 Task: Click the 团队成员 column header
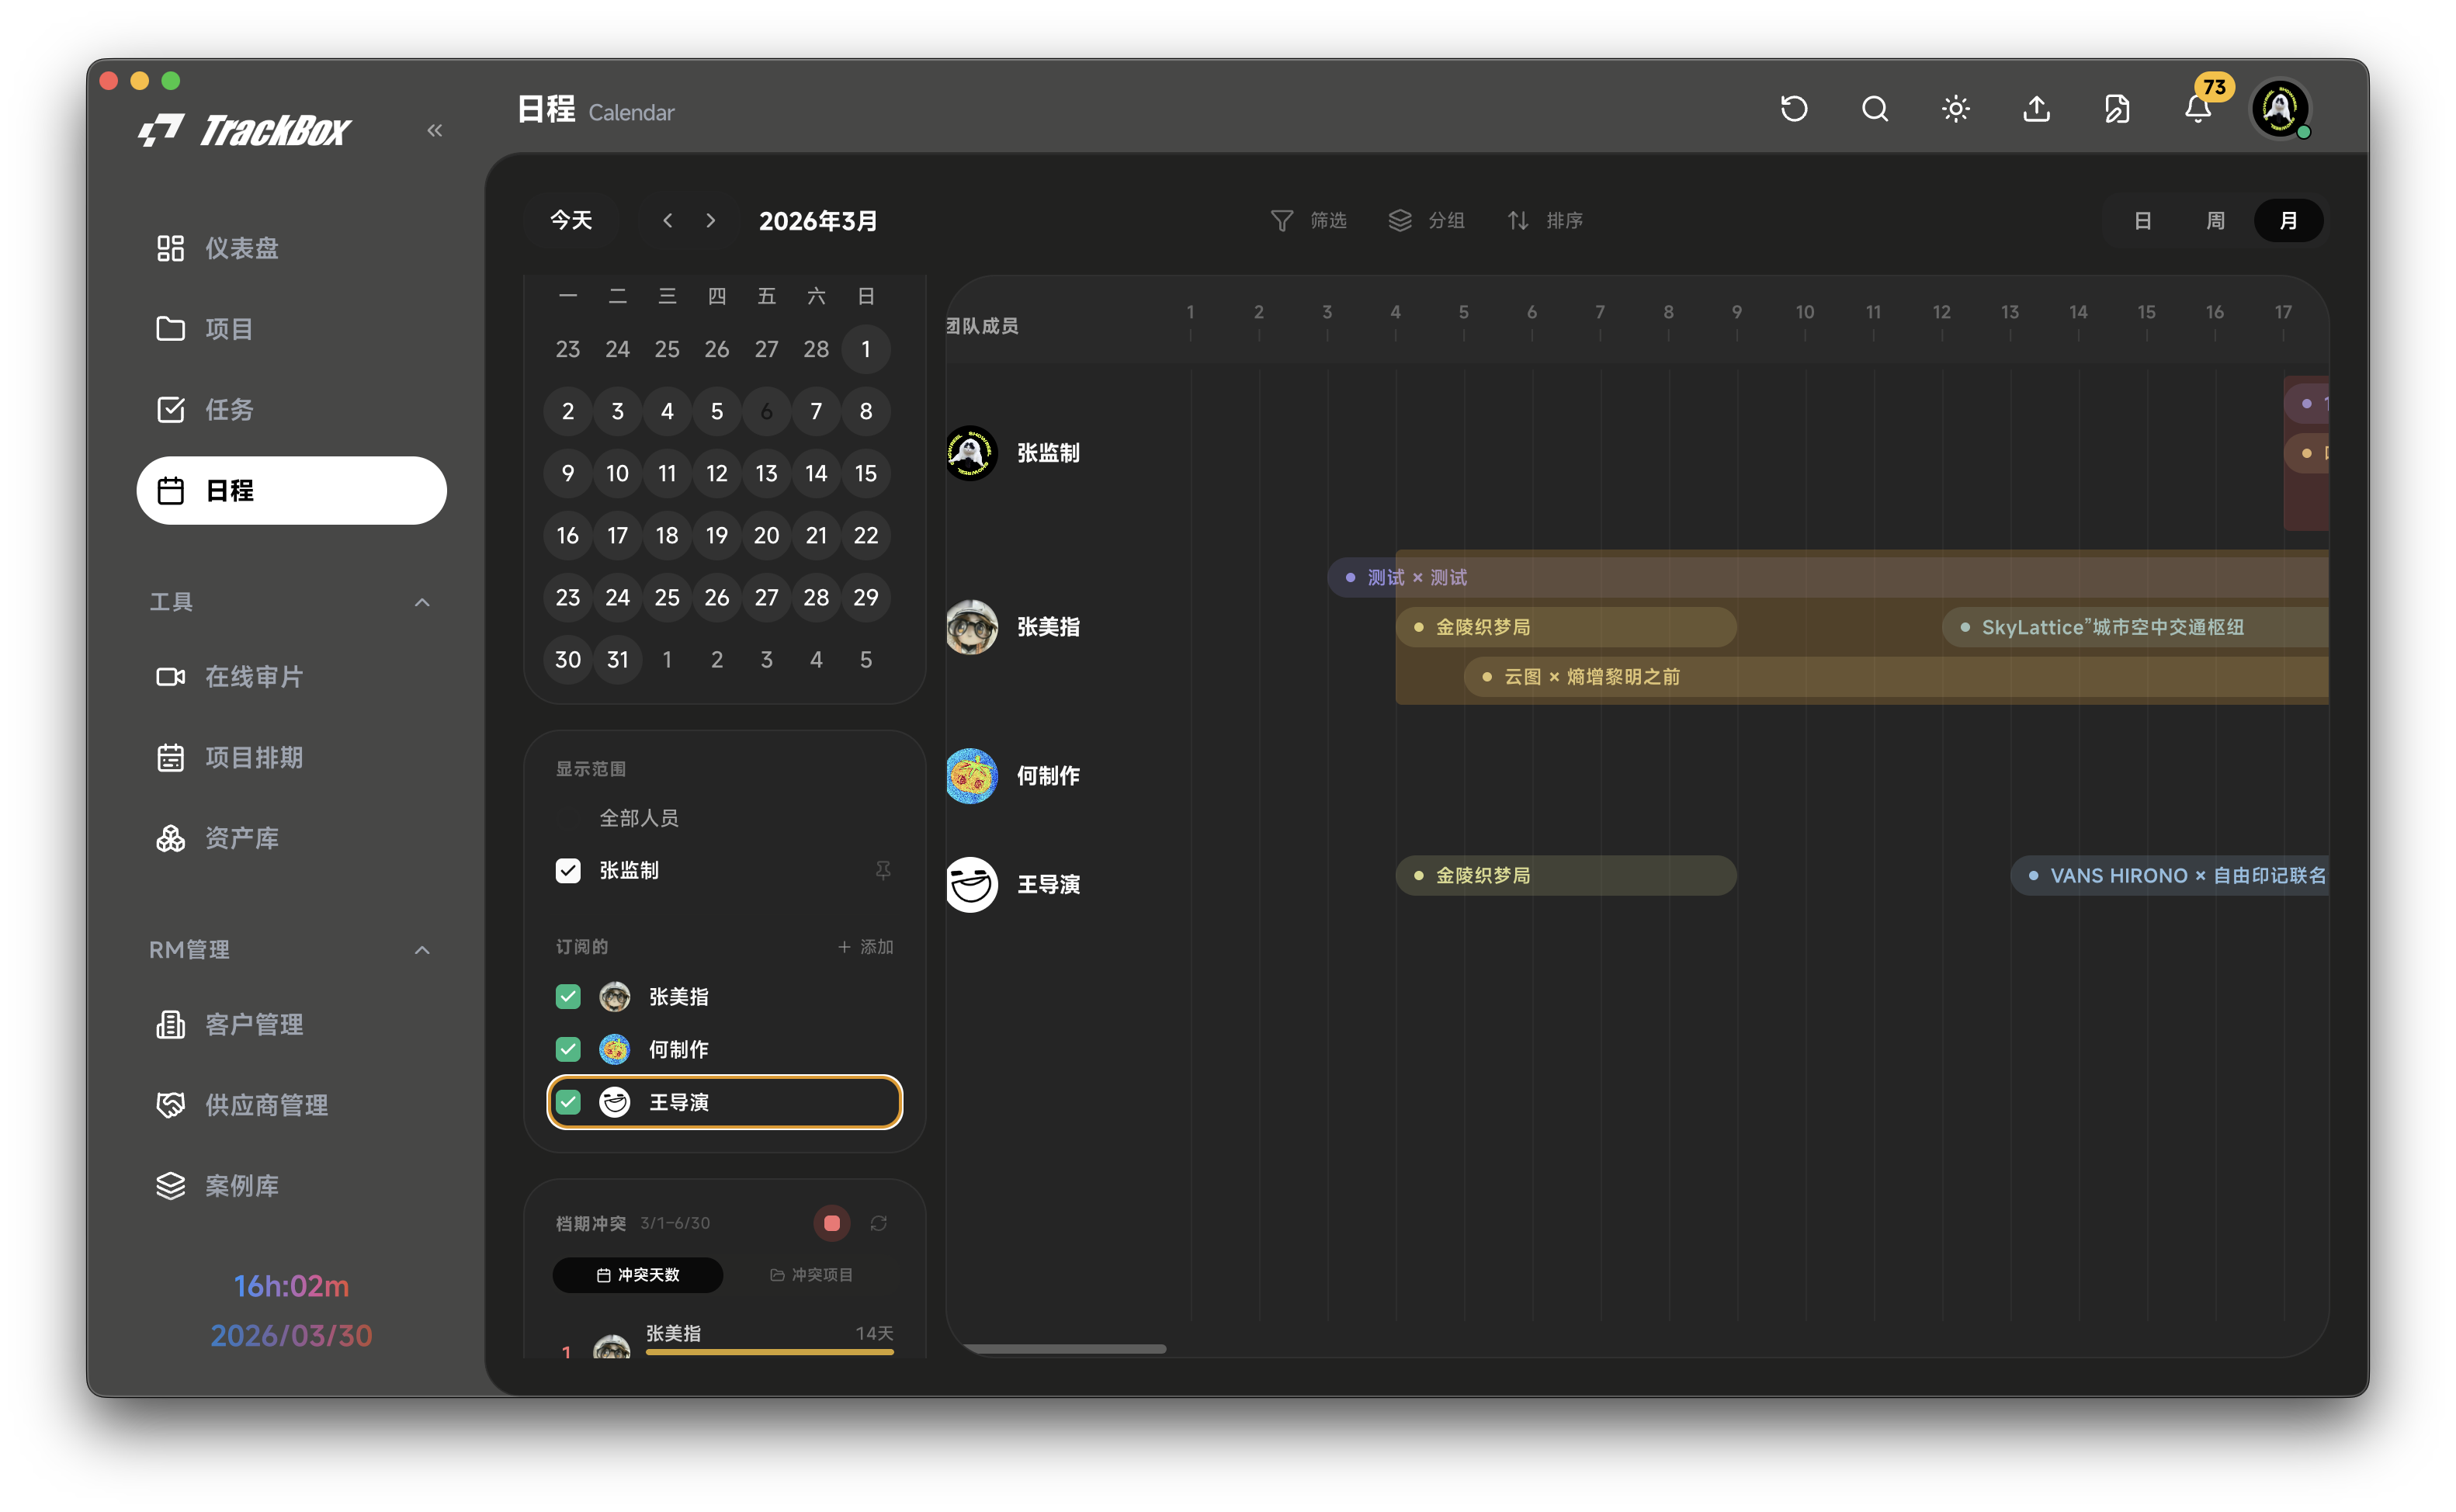coord(982,326)
